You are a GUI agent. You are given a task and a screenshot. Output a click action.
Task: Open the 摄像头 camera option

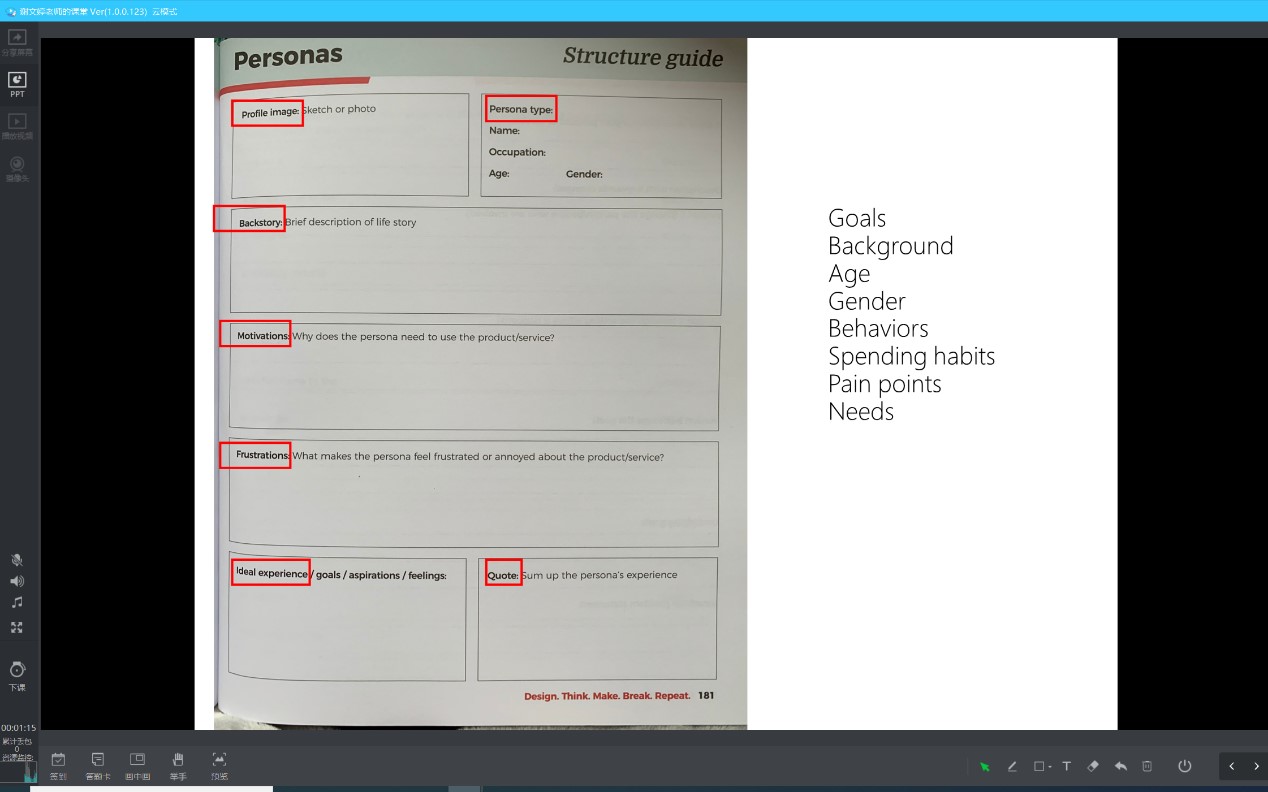(x=17, y=168)
